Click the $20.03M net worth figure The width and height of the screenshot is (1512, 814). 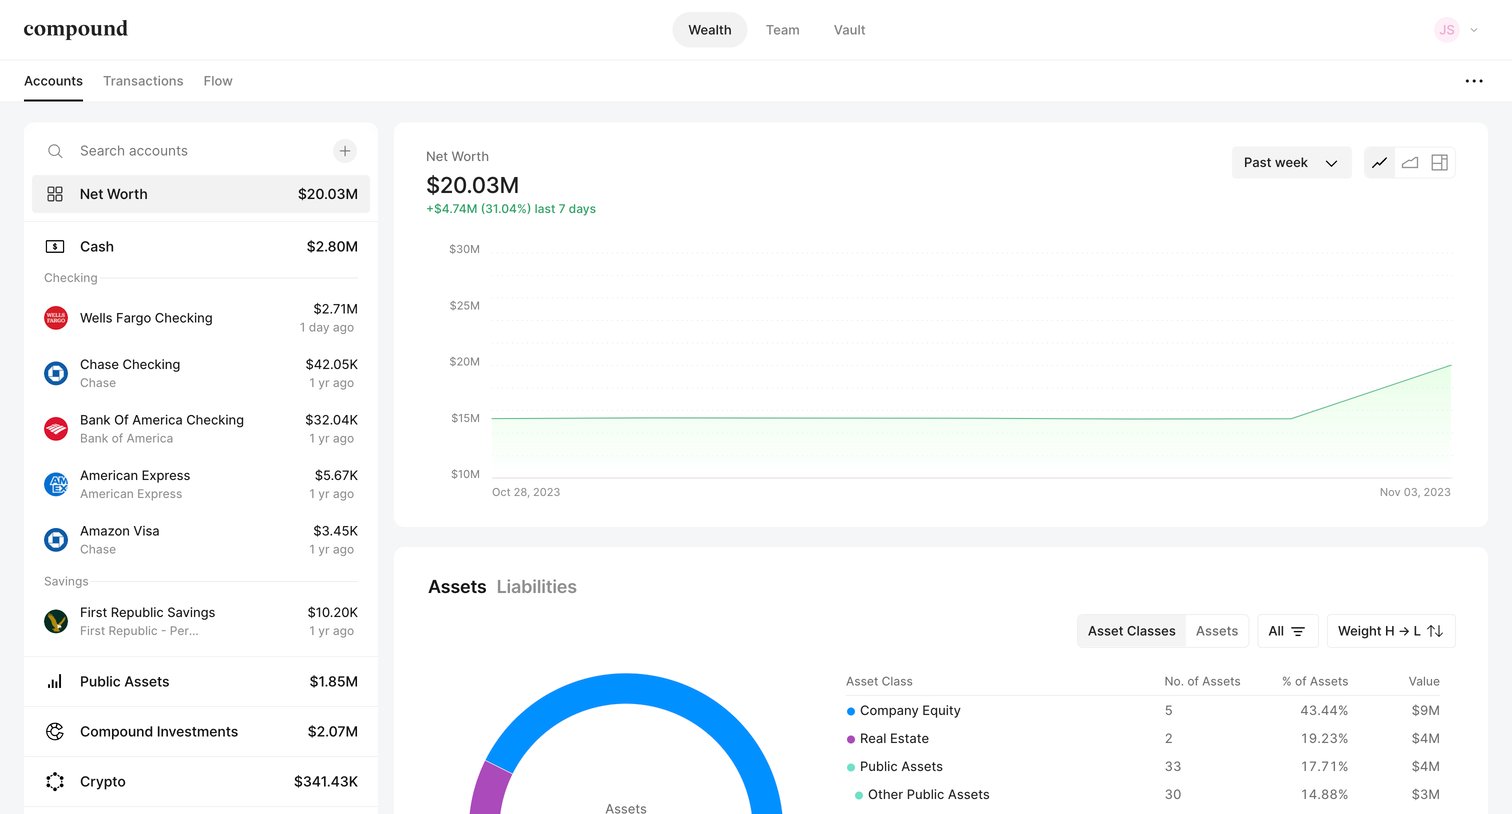[x=473, y=185]
